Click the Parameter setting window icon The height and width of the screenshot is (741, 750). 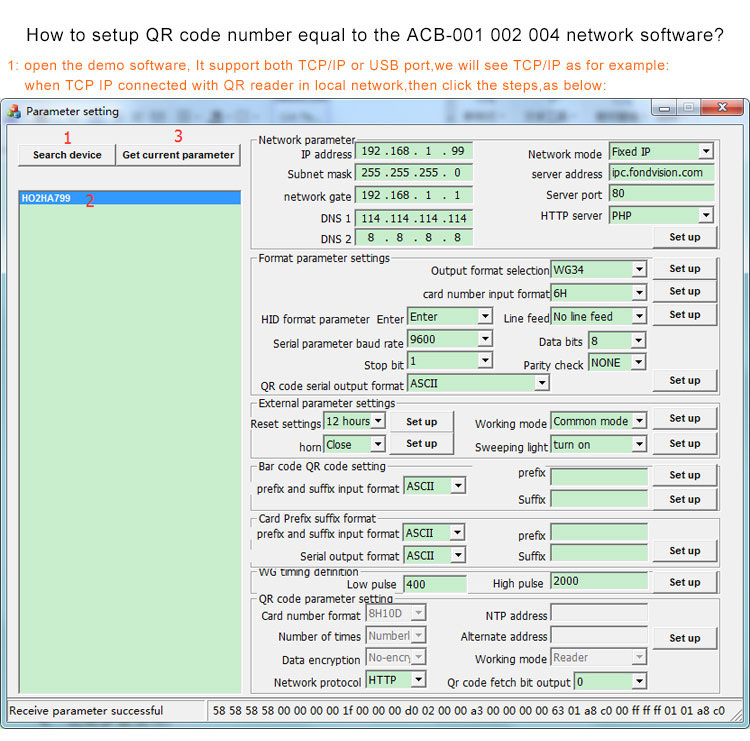coord(14,111)
